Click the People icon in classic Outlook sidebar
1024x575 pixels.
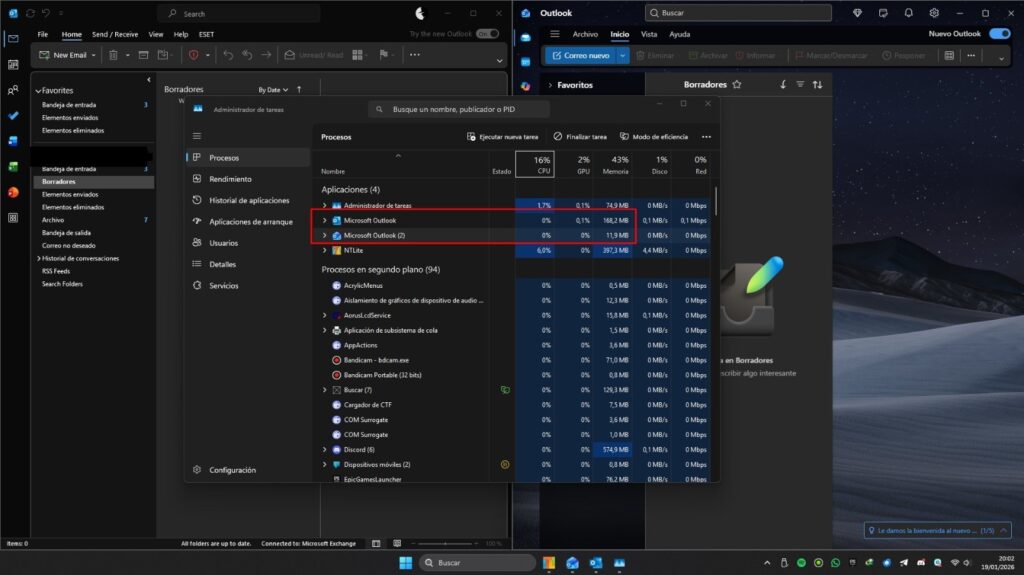coord(13,90)
